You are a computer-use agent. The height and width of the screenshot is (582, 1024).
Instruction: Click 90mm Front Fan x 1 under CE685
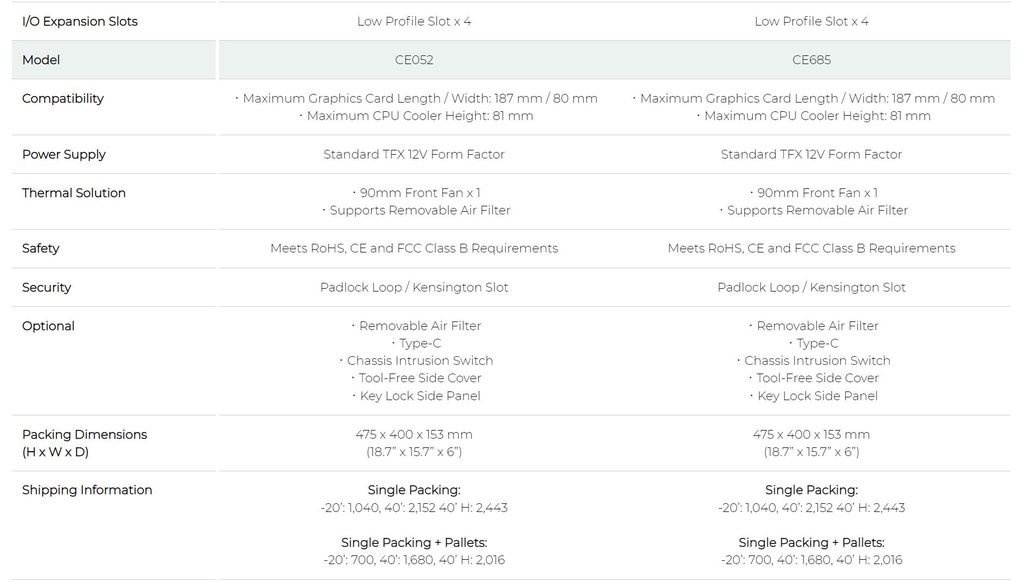click(817, 193)
